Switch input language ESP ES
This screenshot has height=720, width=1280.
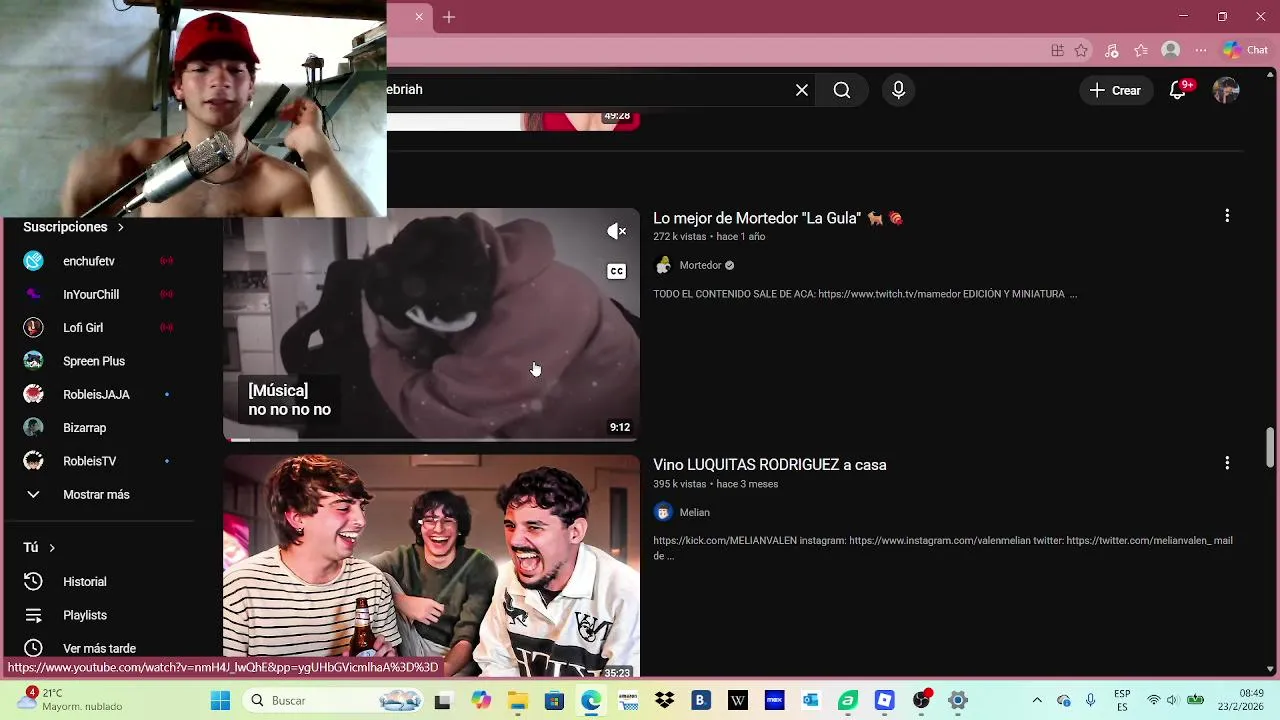(1122, 700)
